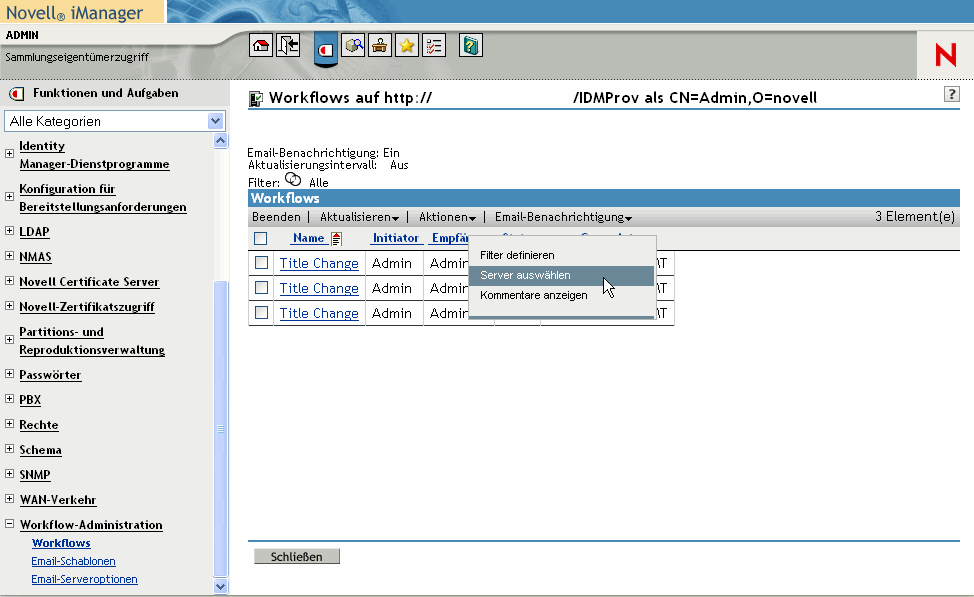Image resolution: width=974 pixels, height=597 pixels.
Task: Check the third Title Change row checkbox
Action: (x=262, y=312)
